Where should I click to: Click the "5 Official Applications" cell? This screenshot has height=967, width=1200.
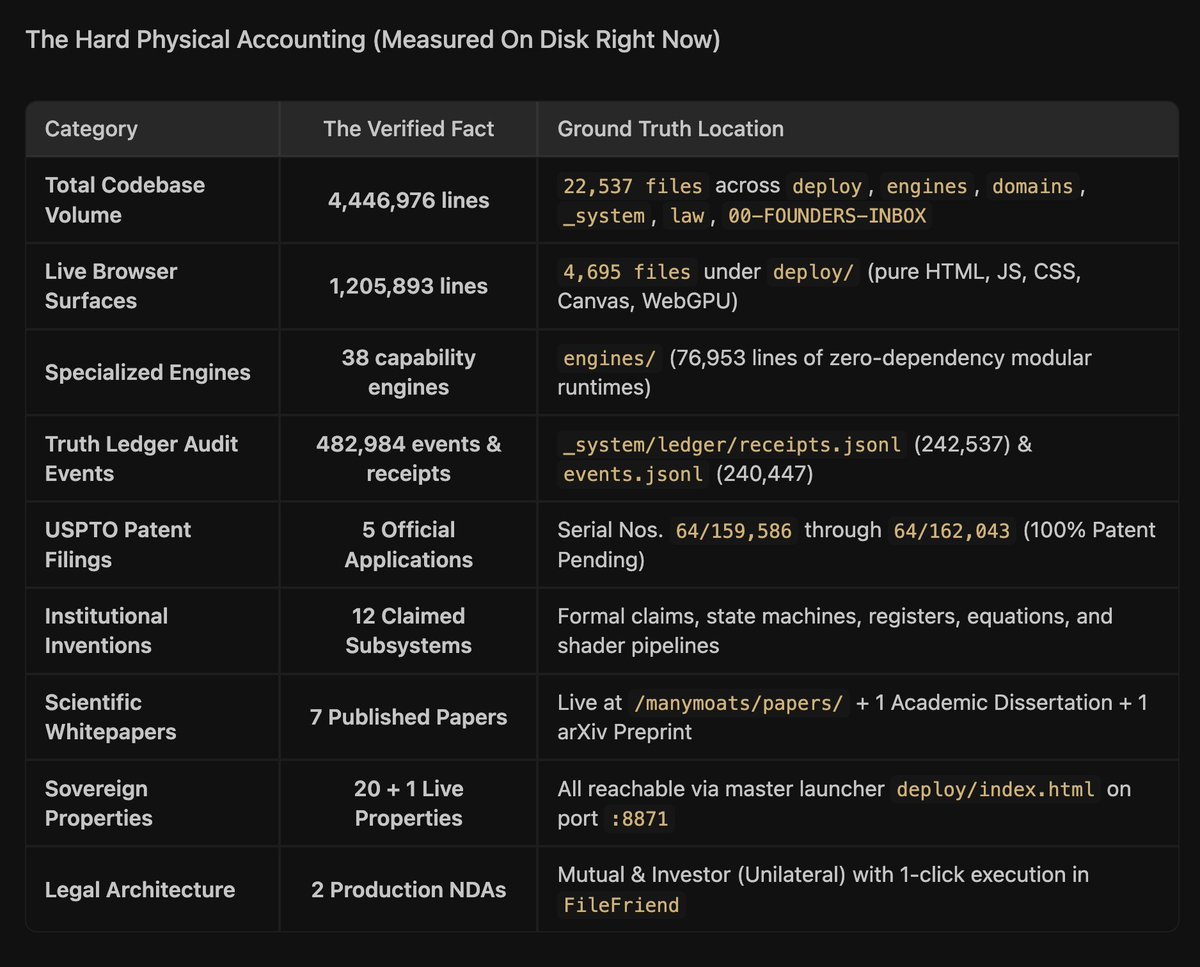408,544
